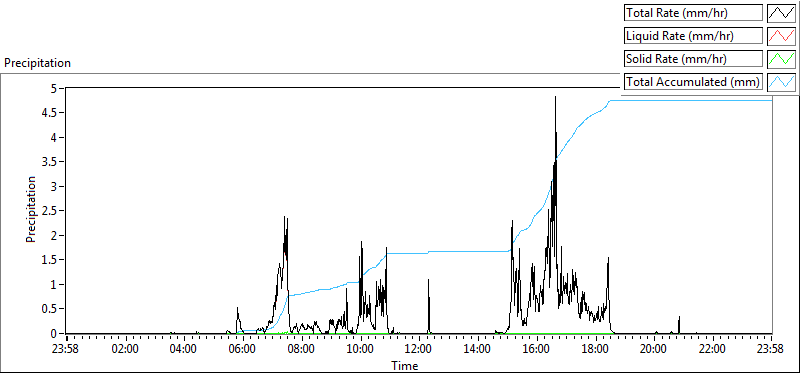This screenshot has width=800, height=373.
Task: Click the tallest rate peak near 16:30
Action: 555,97
